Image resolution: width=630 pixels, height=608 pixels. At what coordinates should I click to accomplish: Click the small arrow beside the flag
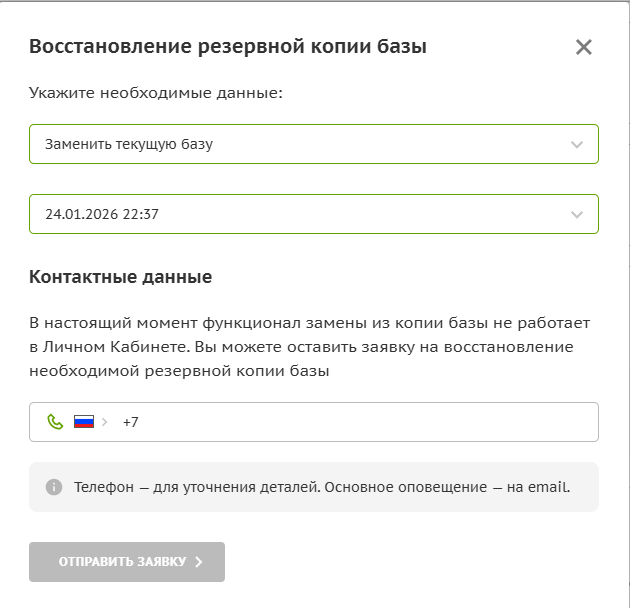pos(105,422)
